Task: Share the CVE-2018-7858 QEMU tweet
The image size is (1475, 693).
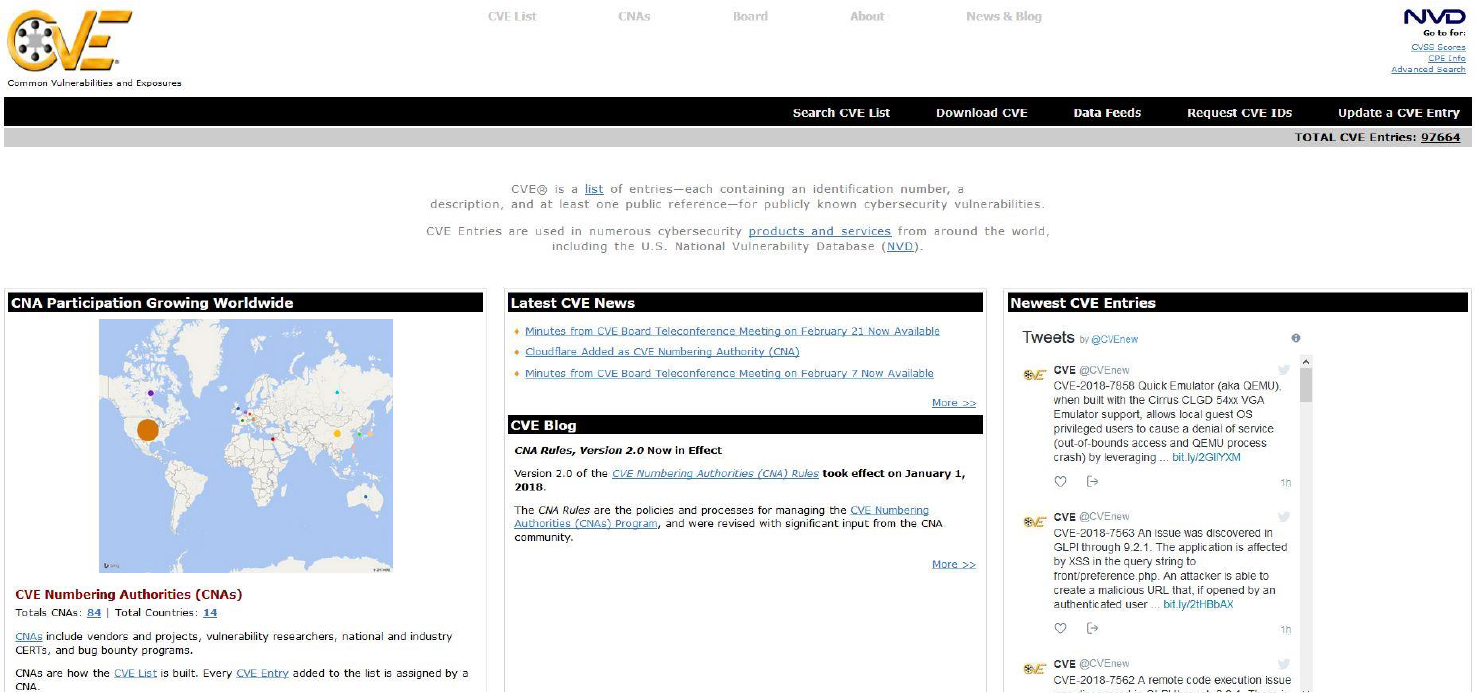Action: [1092, 481]
